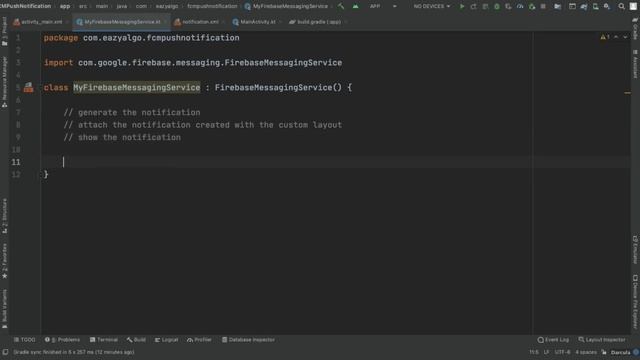Click the warnings indicator in editor corner
640x360 pixels.
coord(605,37)
